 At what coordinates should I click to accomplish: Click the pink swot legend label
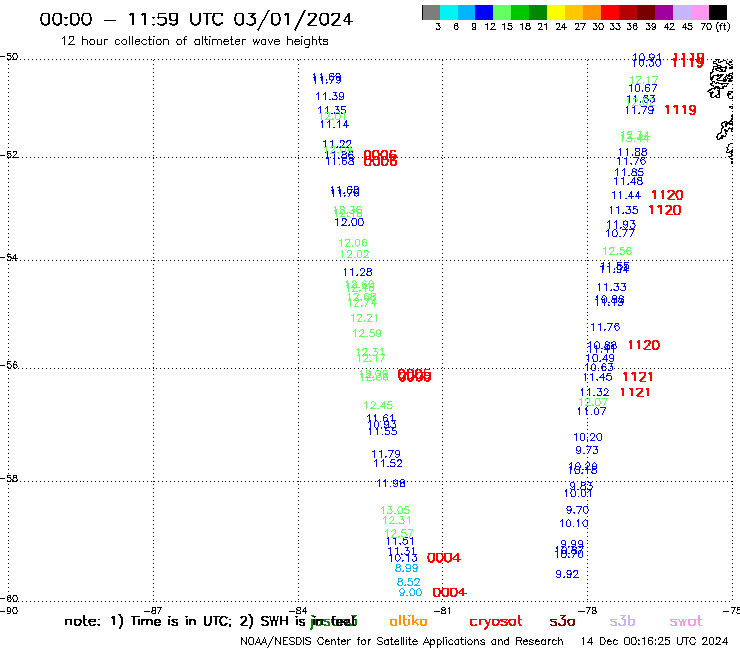pyautogui.click(x=686, y=621)
